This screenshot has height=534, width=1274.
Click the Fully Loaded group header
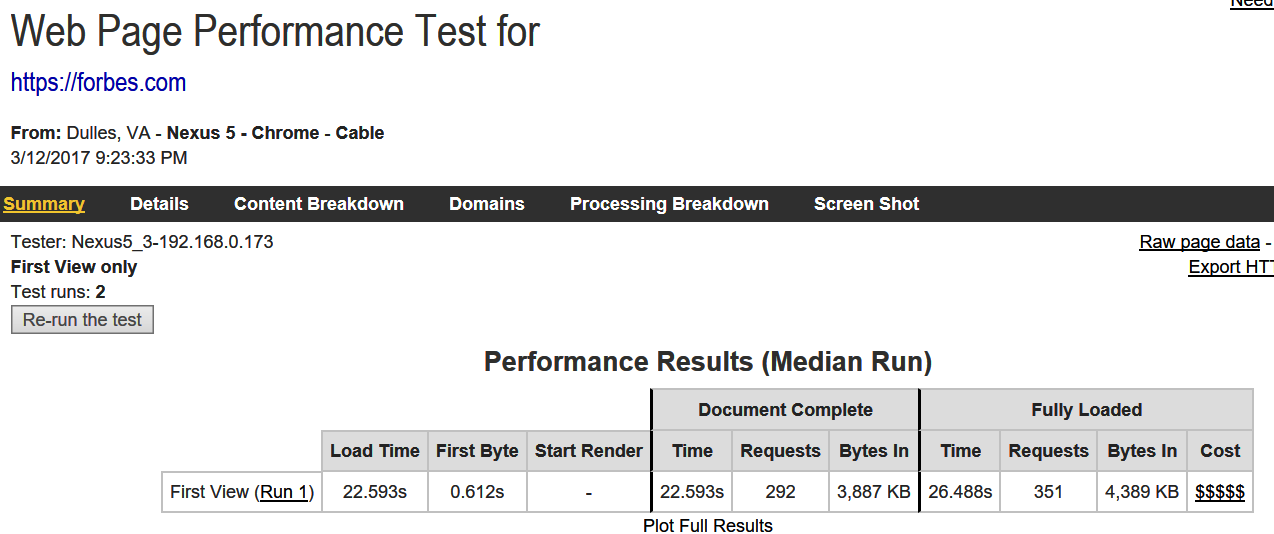click(x=1086, y=410)
